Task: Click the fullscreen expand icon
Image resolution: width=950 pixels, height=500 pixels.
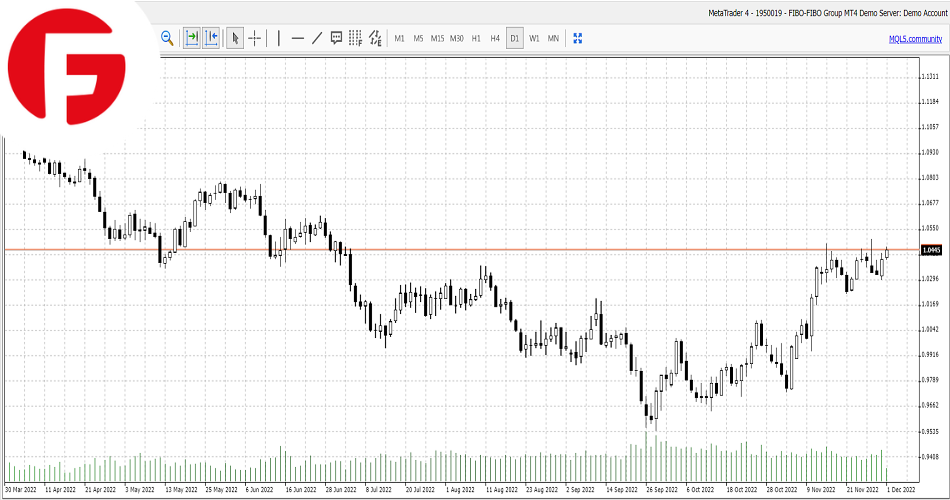Action: coord(577,38)
